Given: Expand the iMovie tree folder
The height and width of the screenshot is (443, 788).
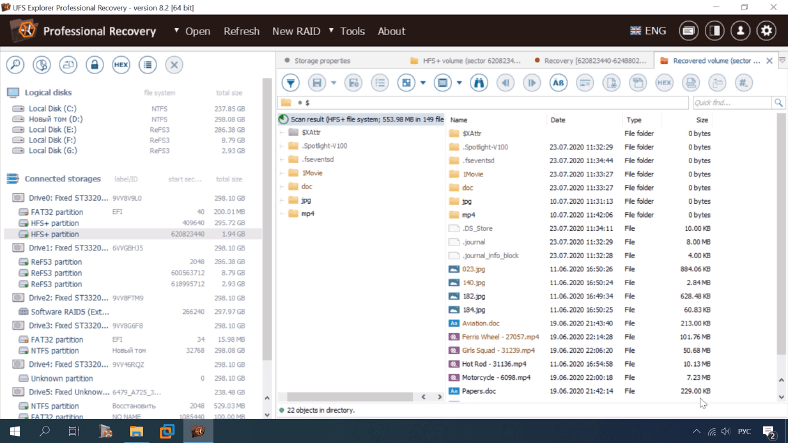Looking at the screenshot, I should (282, 173).
